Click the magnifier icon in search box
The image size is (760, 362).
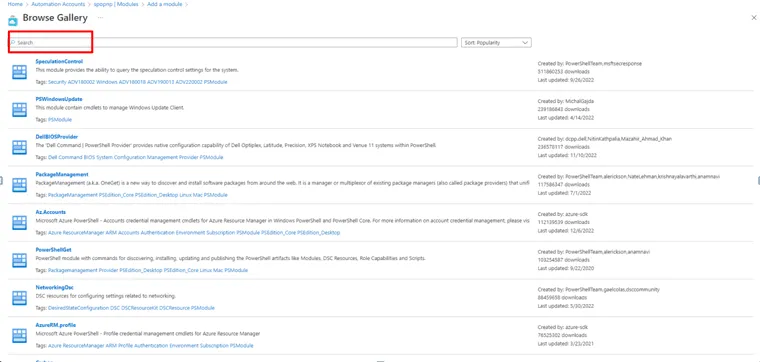14,43
